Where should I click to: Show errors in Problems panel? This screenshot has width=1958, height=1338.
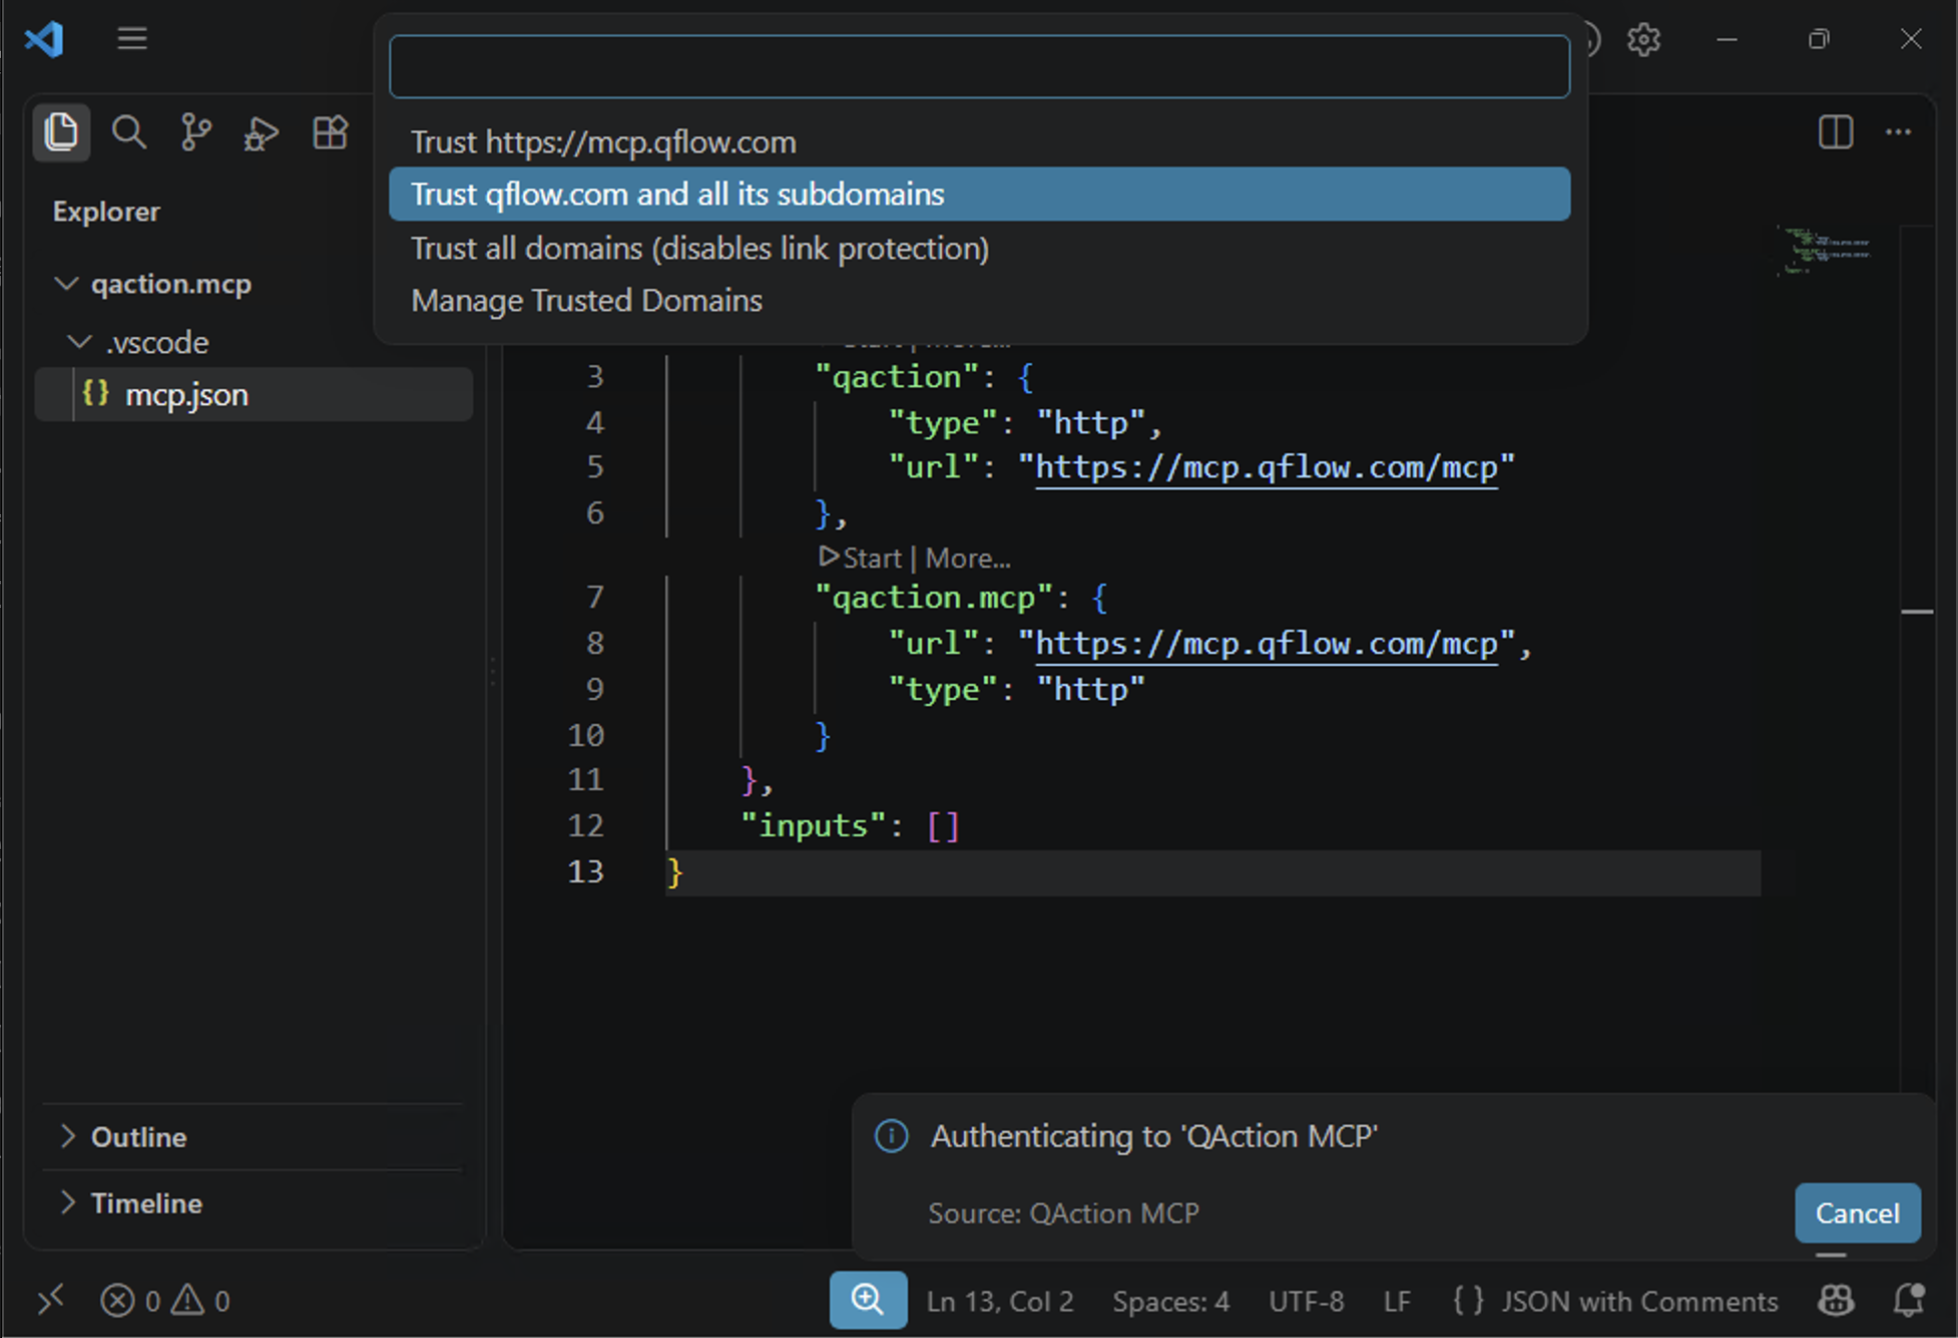pos(130,1300)
